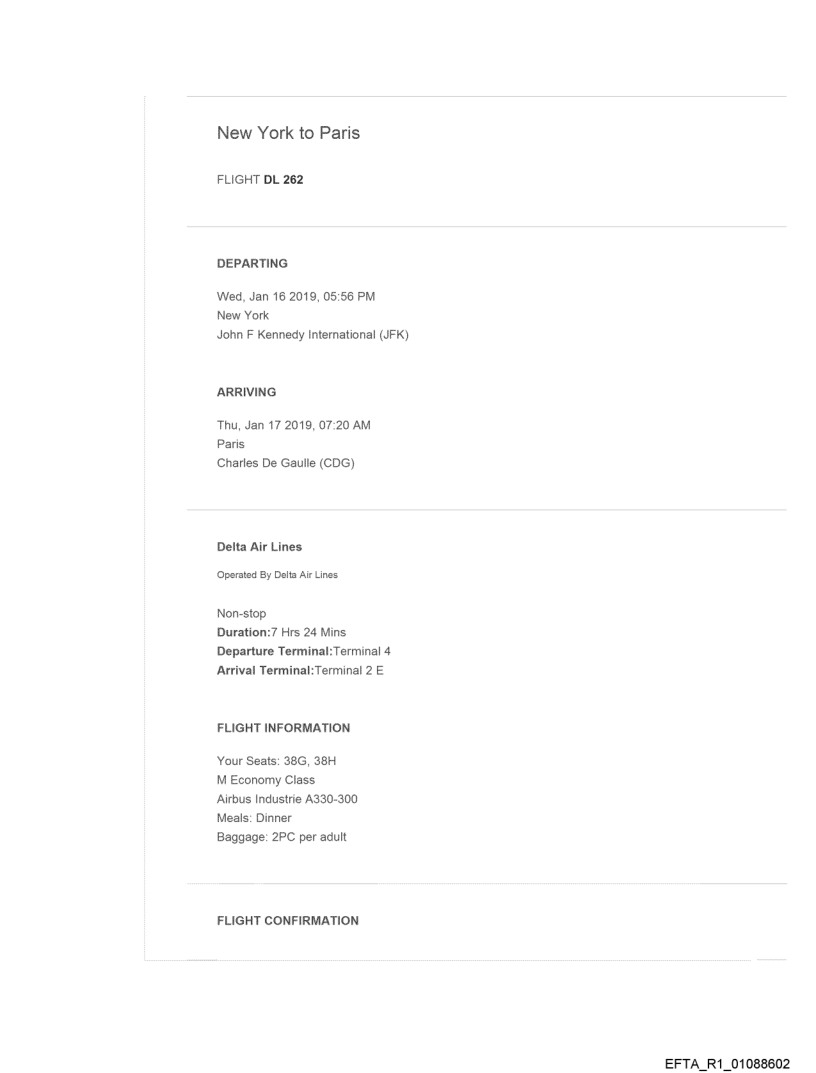The height and width of the screenshot is (1073, 816).
Task: Click the New York to Paris heading
Action: [x=288, y=134]
